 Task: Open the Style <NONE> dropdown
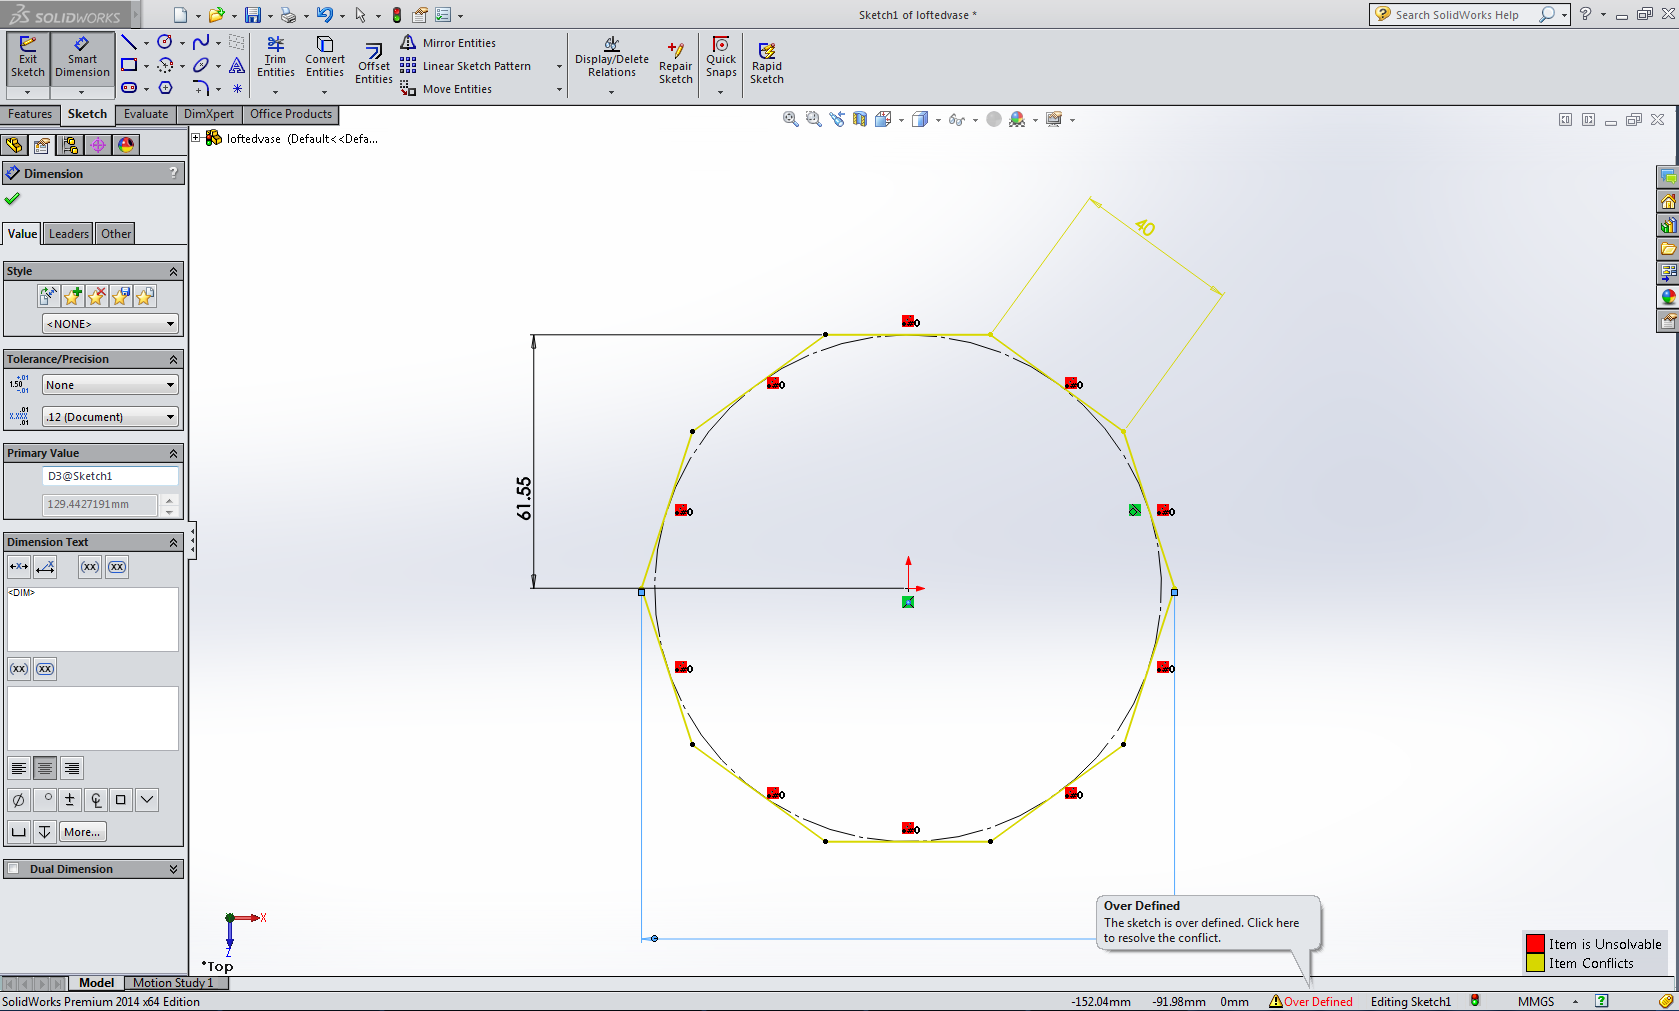tap(110, 323)
